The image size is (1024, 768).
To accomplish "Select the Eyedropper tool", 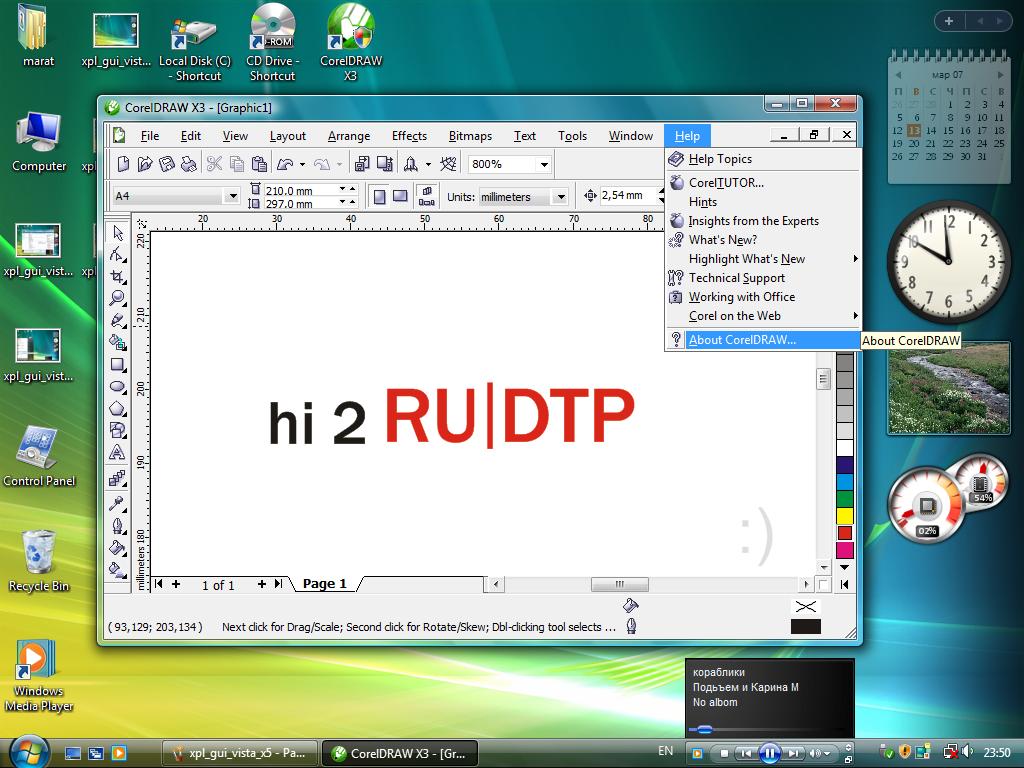I will point(118,503).
